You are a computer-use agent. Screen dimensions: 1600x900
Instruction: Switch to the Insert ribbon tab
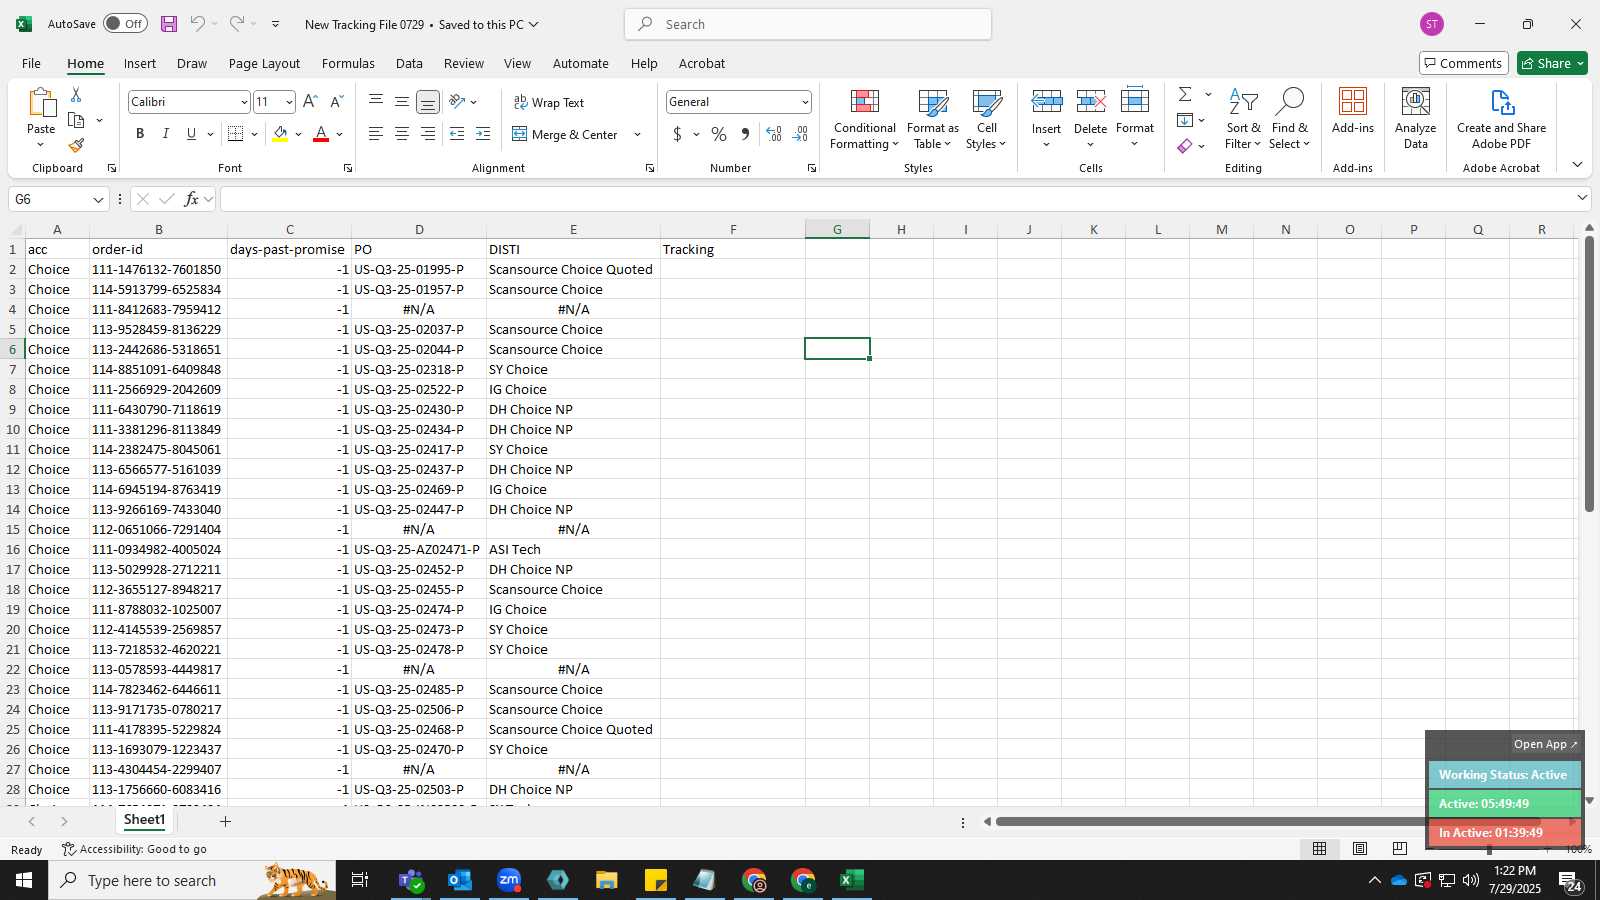pos(140,63)
